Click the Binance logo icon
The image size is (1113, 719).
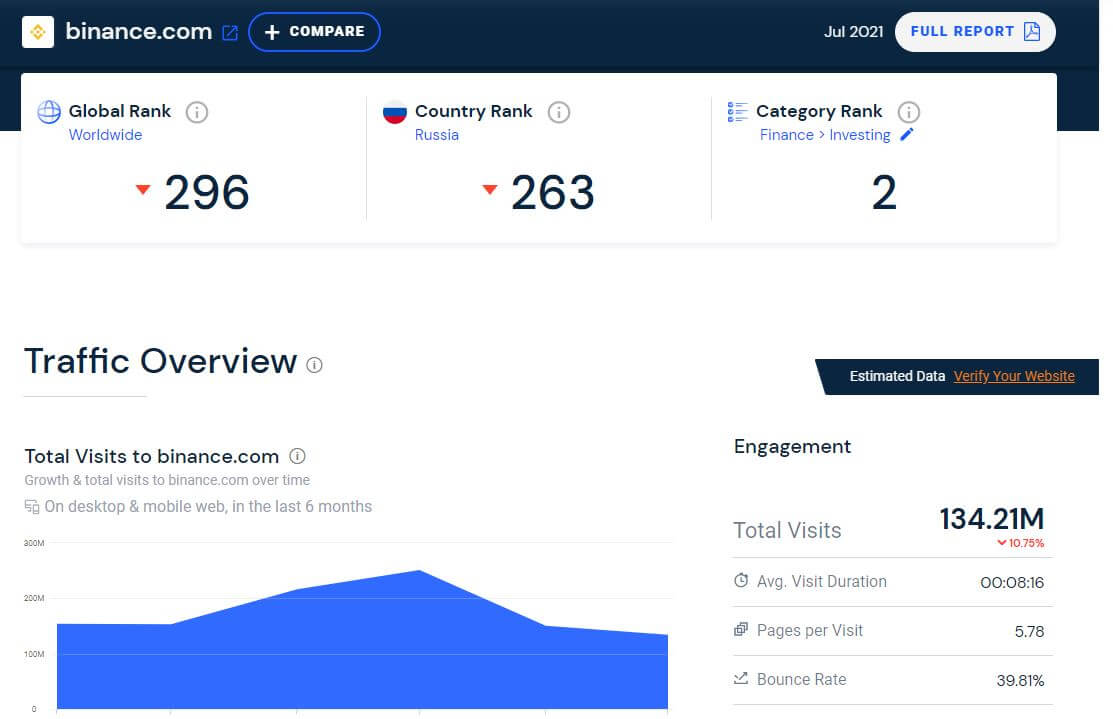tap(38, 32)
